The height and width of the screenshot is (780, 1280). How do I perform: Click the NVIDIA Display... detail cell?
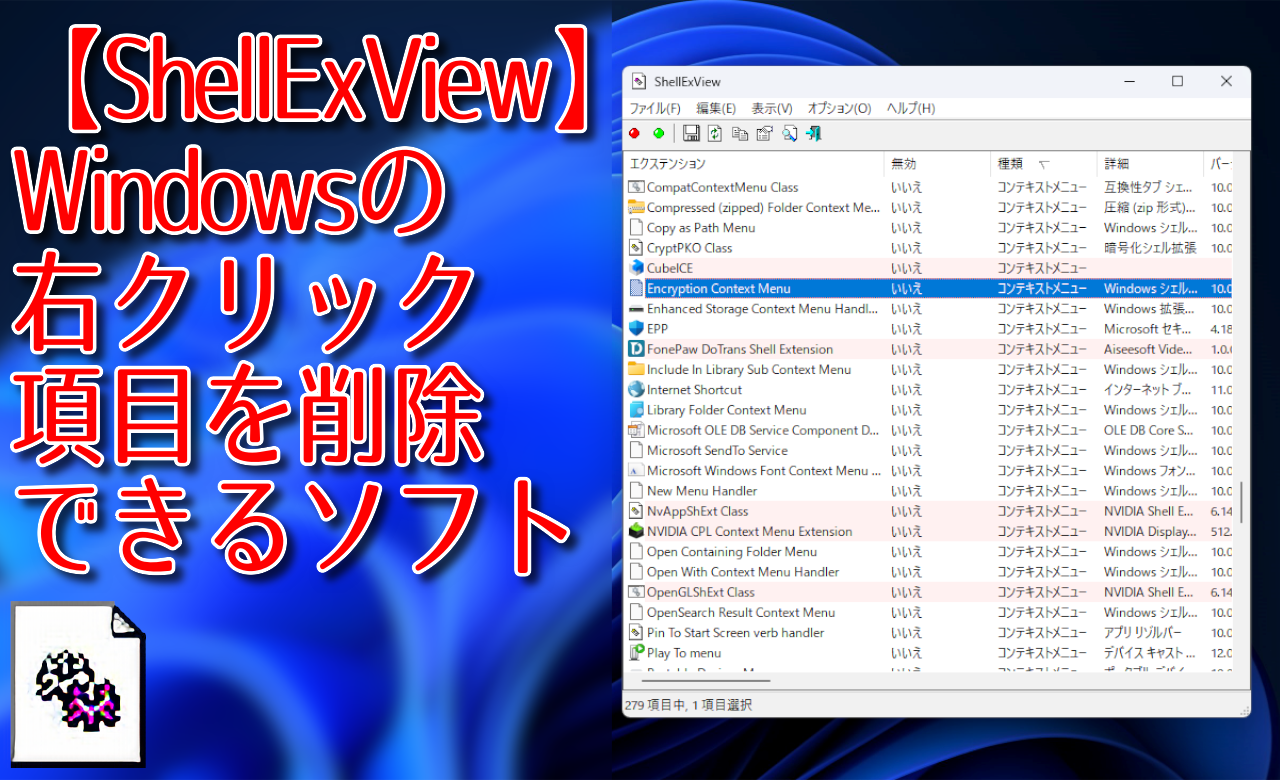tap(1149, 531)
